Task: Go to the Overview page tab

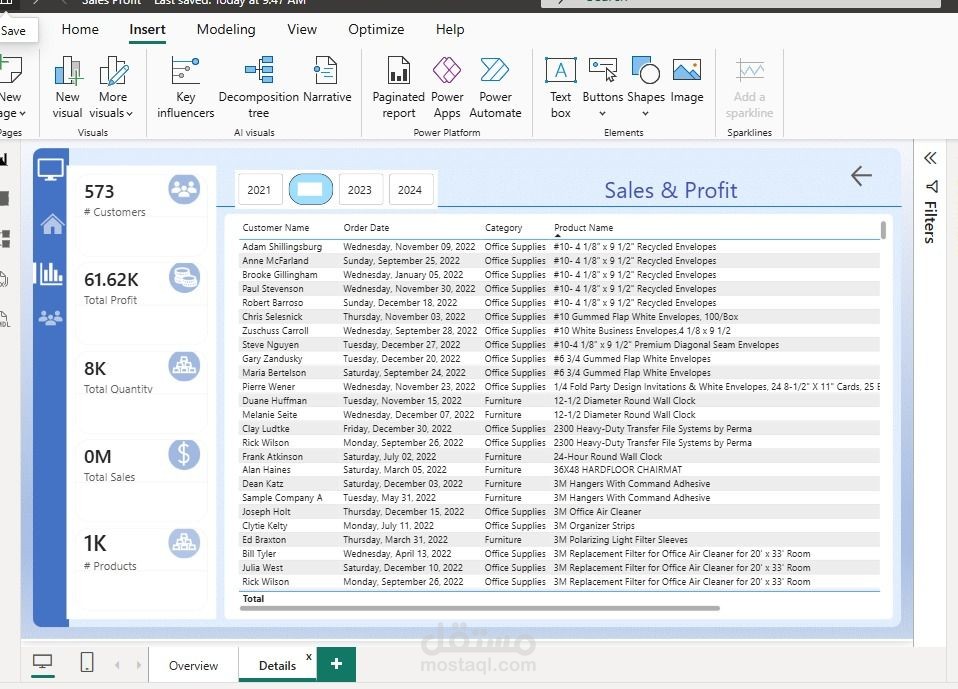Action: click(193, 665)
